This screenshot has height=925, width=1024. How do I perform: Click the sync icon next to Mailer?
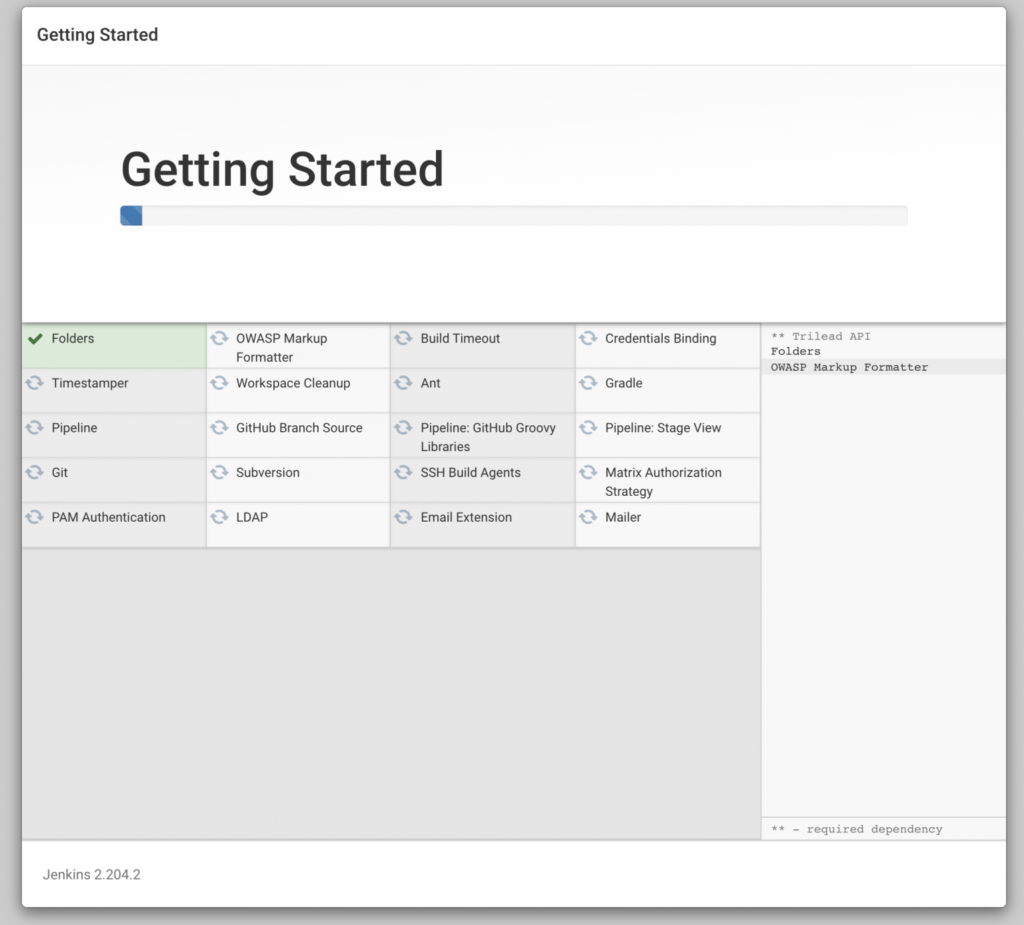pyautogui.click(x=588, y=517)
